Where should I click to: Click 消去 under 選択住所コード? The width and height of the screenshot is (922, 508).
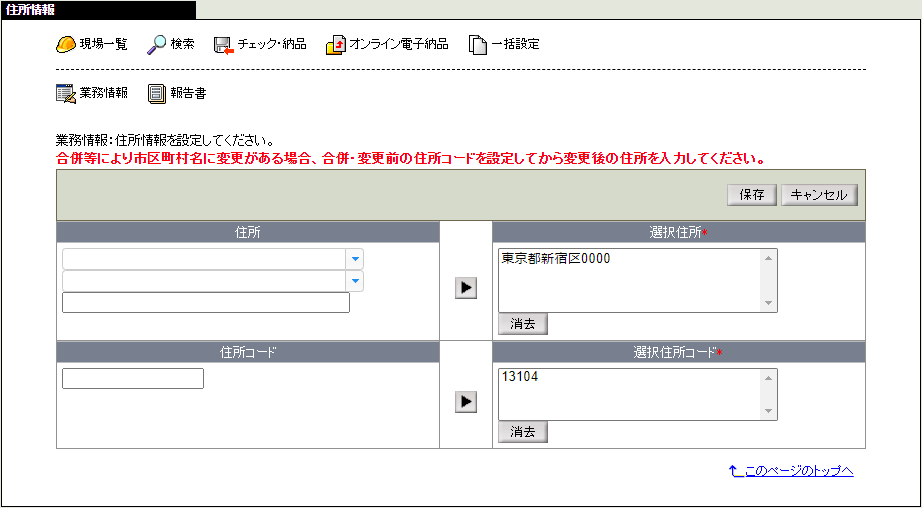523,432
